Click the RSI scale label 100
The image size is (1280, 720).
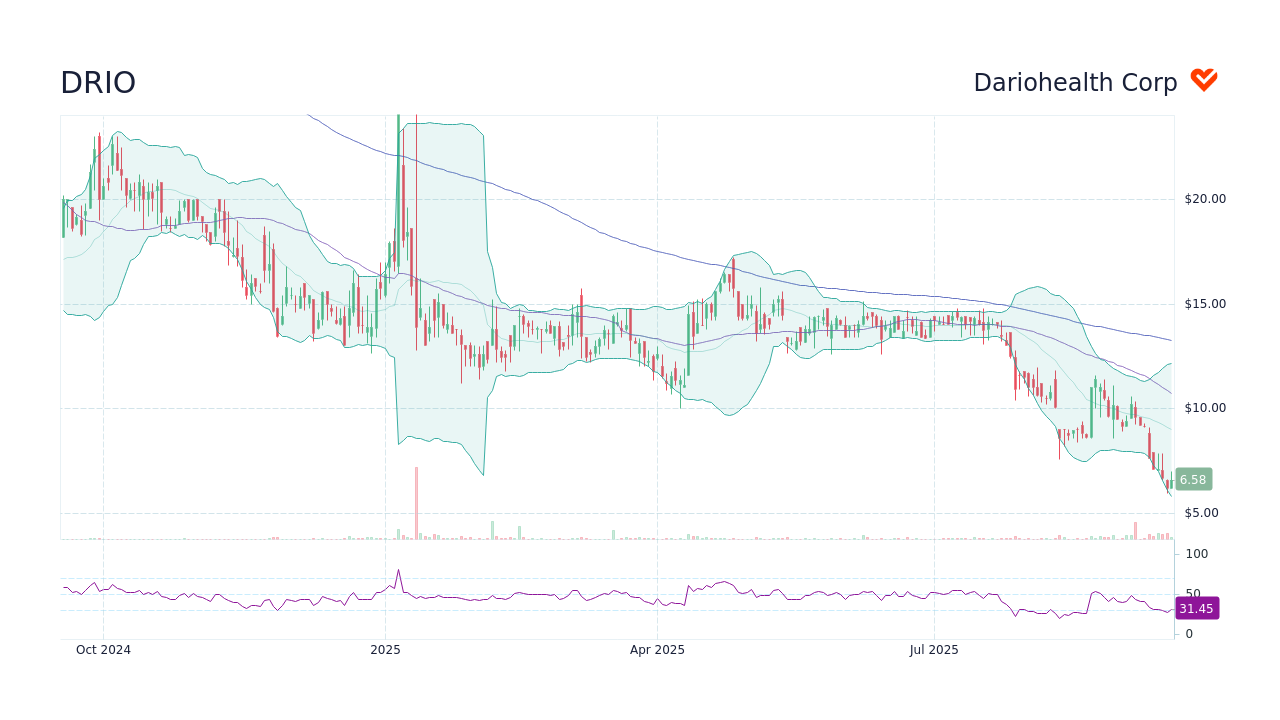(1197, 554)
